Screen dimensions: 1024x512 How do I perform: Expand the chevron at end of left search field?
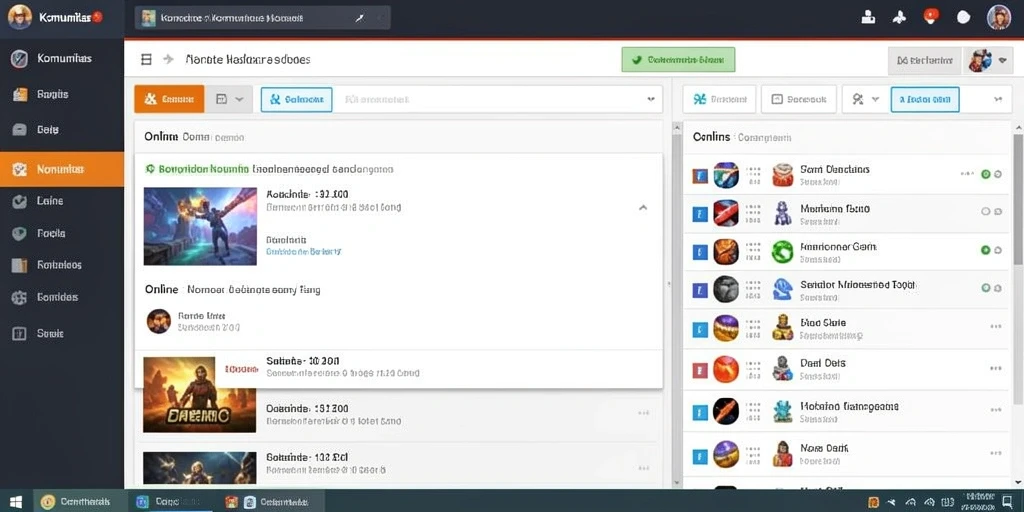click(x=650, y=100)
